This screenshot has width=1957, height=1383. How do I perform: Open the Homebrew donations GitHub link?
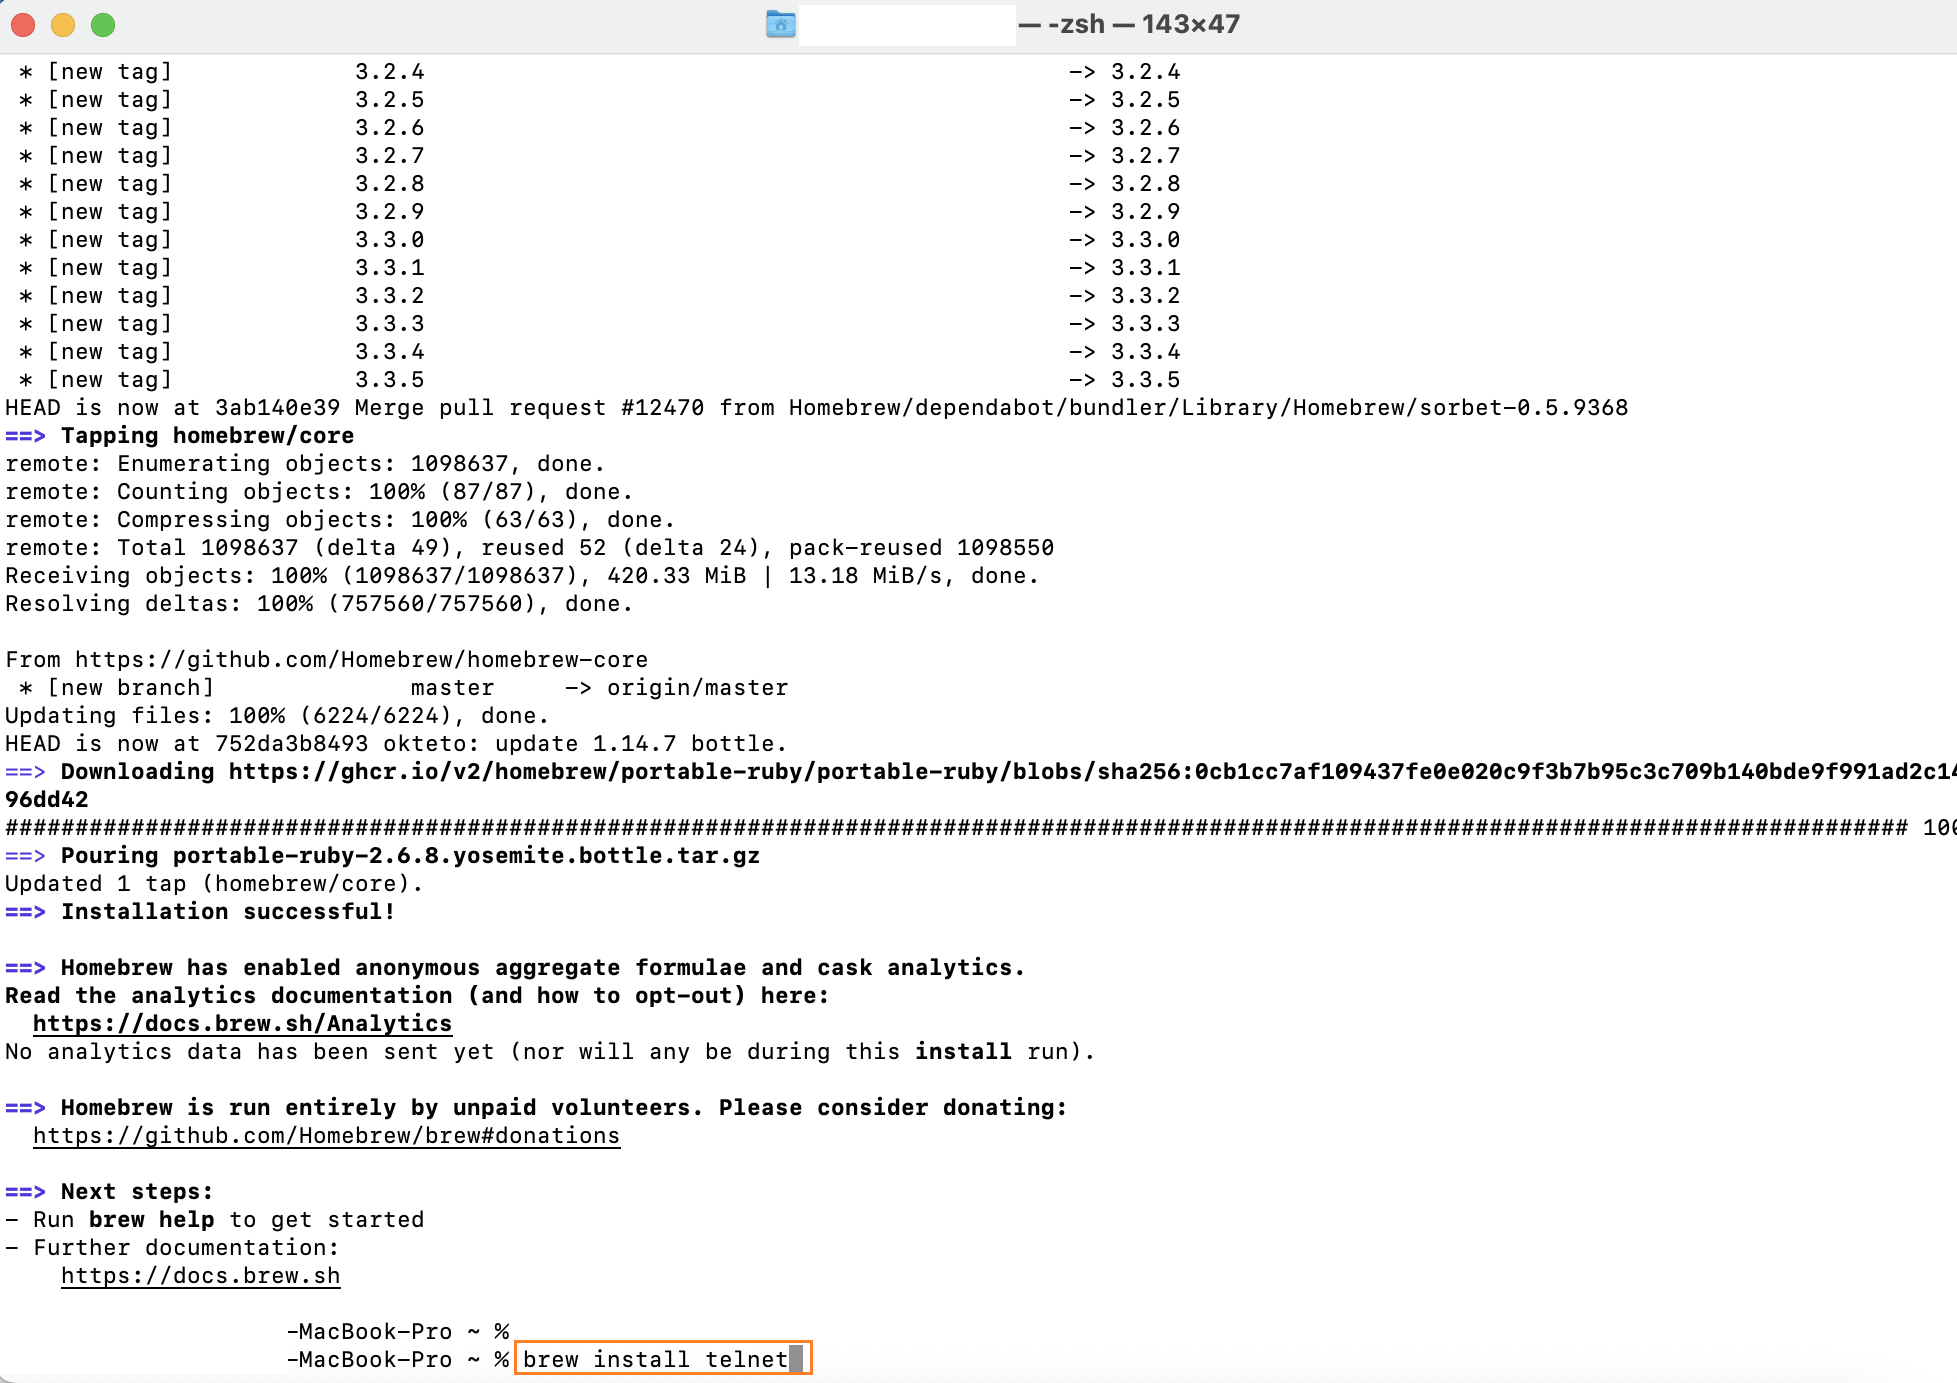pyautogui.click(x=325, y=1135)
